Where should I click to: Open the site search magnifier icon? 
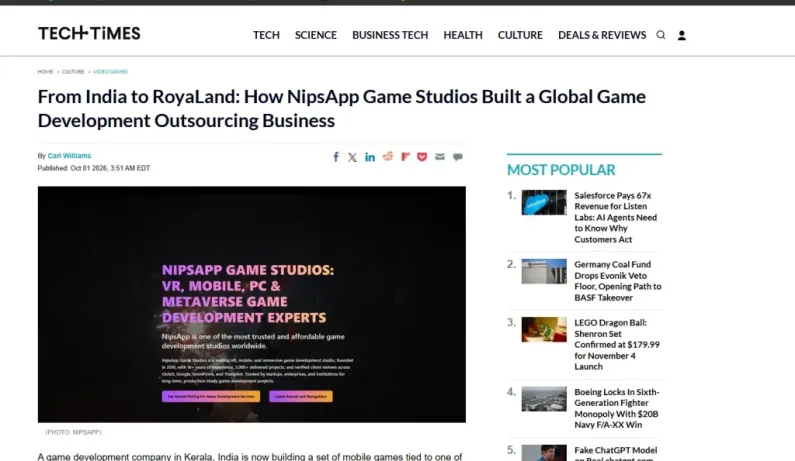click(x=661, y=35)
